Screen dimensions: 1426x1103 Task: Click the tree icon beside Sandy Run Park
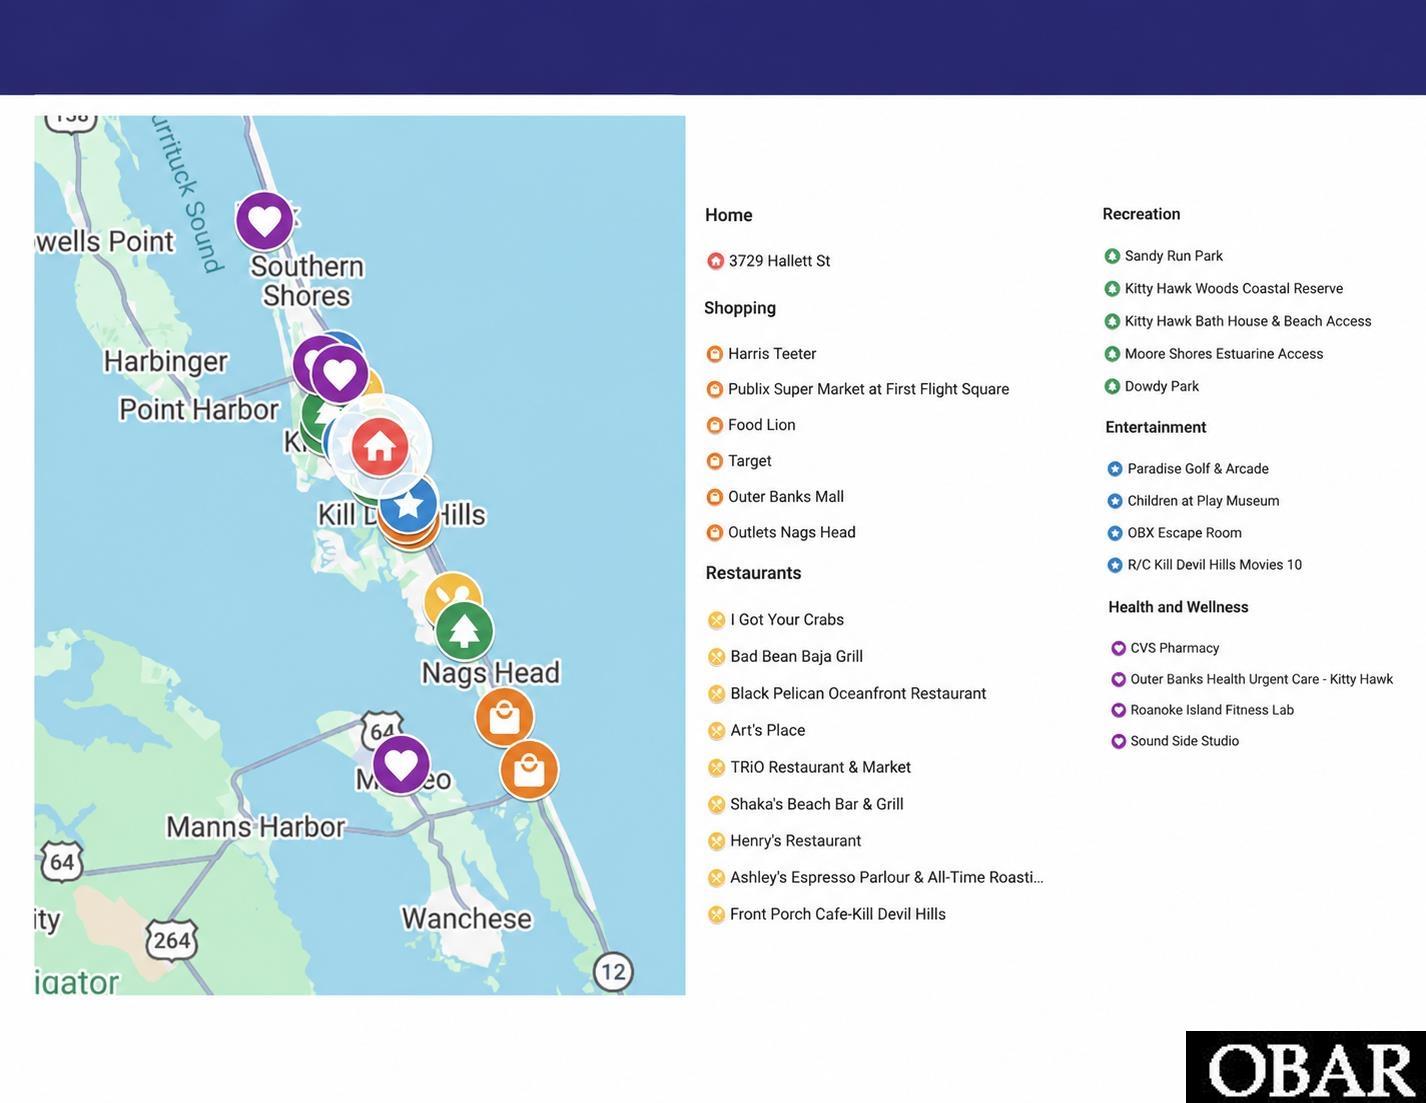tap(1112, 256)
